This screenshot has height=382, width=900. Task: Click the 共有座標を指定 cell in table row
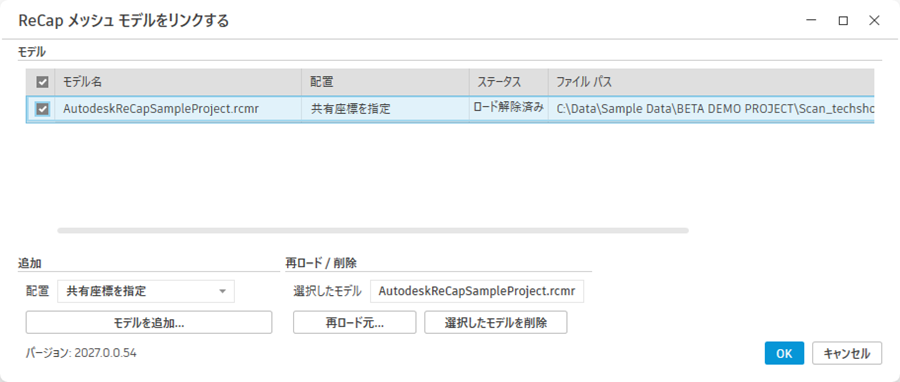(385, 108)
